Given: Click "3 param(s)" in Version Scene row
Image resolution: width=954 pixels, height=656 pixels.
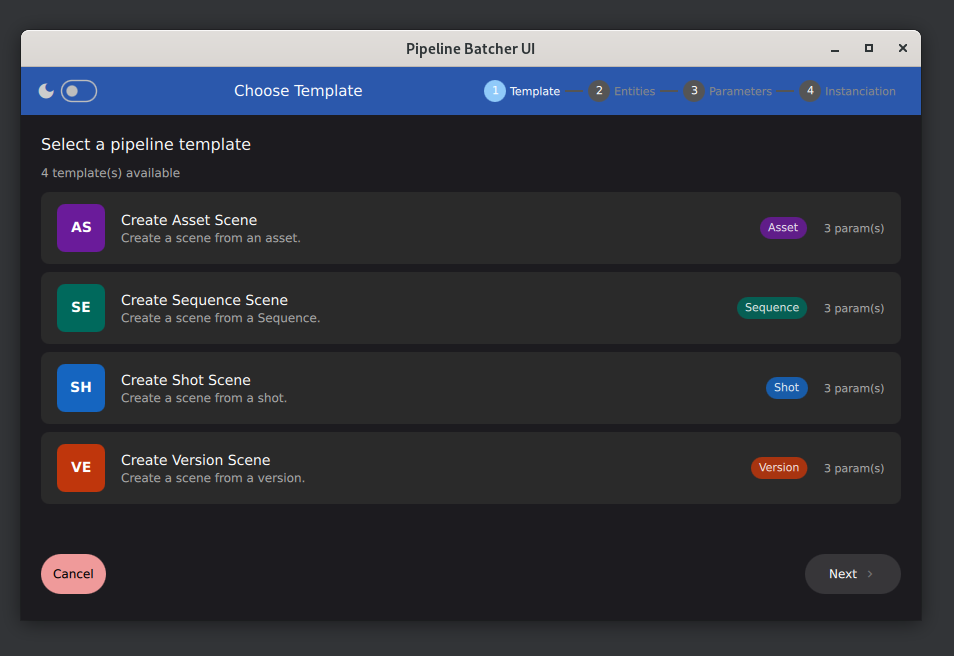Looking at the screenshot, I should pos(854,469).
